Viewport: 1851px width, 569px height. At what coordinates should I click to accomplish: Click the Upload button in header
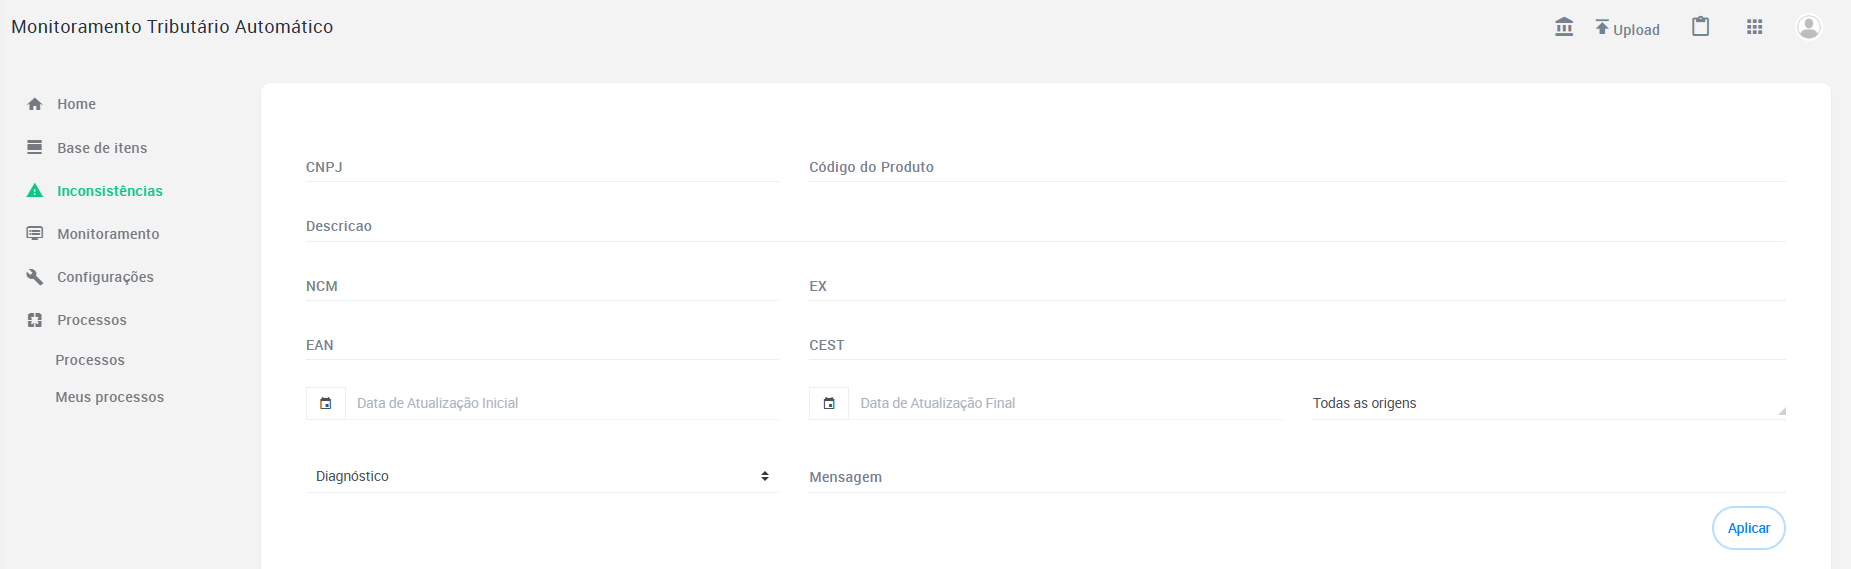point(1627,28)
